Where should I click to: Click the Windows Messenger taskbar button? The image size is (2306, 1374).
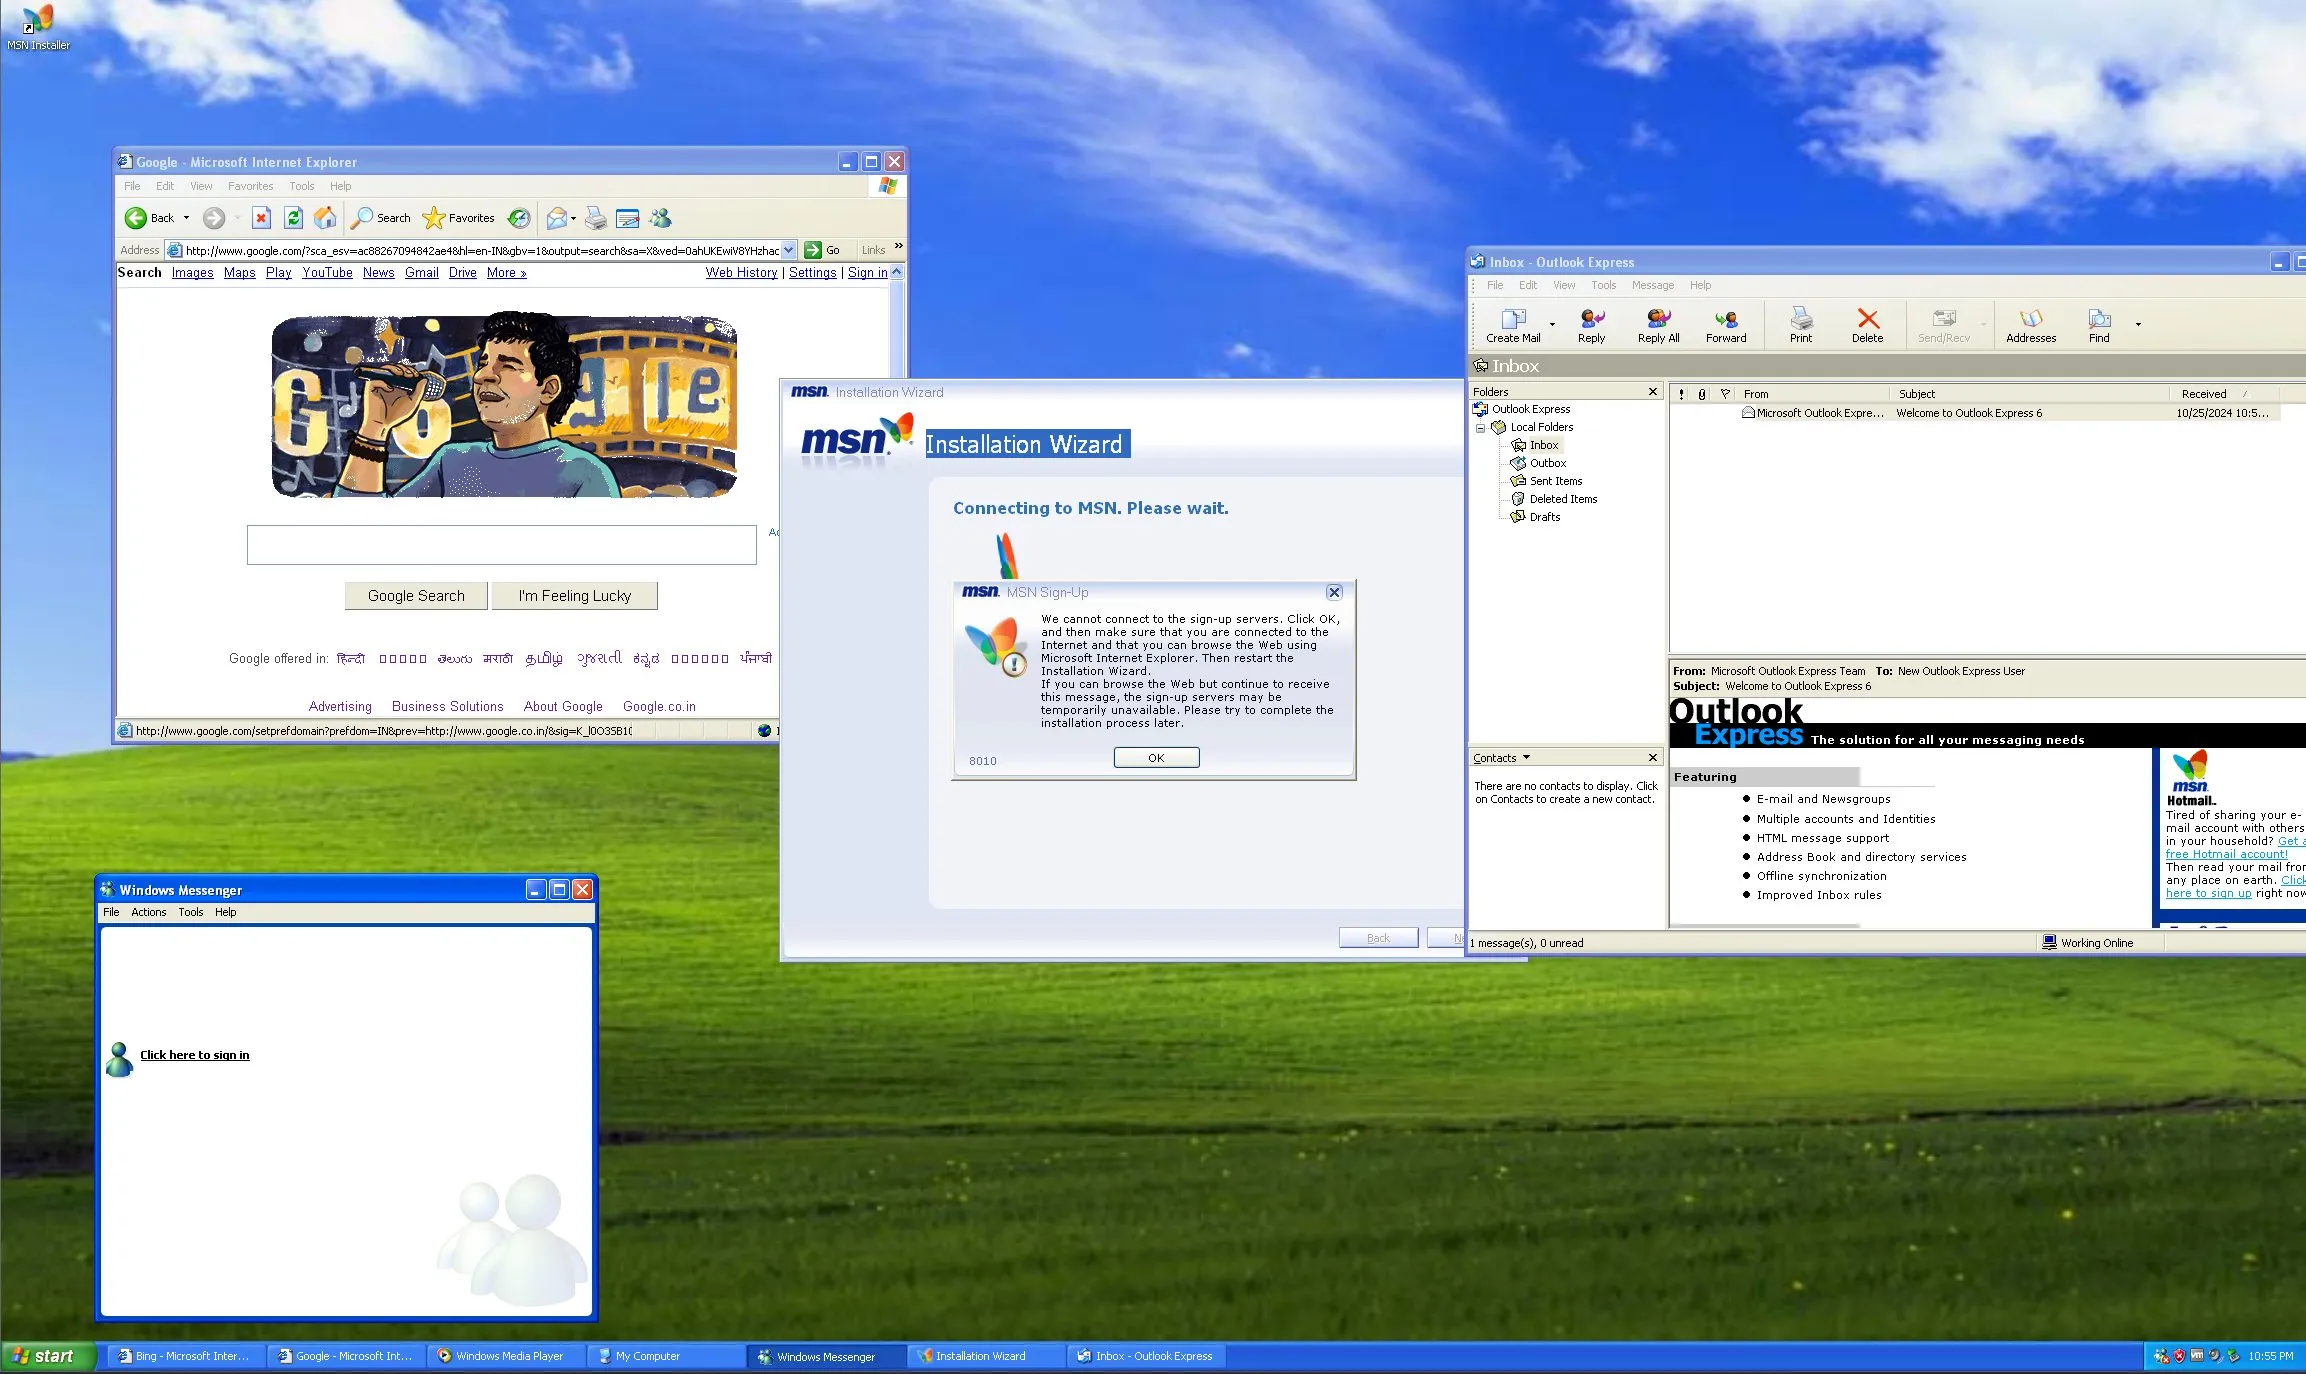coord(824,1356)
